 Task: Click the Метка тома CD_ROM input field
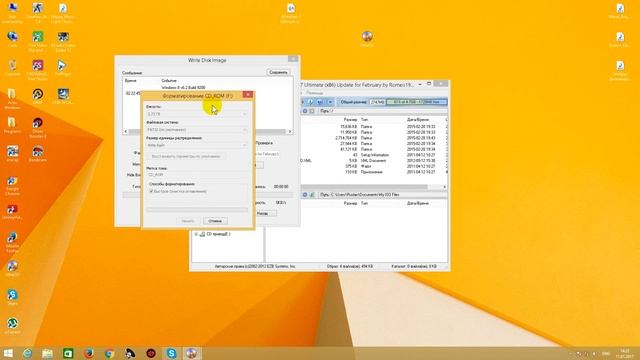197,175
